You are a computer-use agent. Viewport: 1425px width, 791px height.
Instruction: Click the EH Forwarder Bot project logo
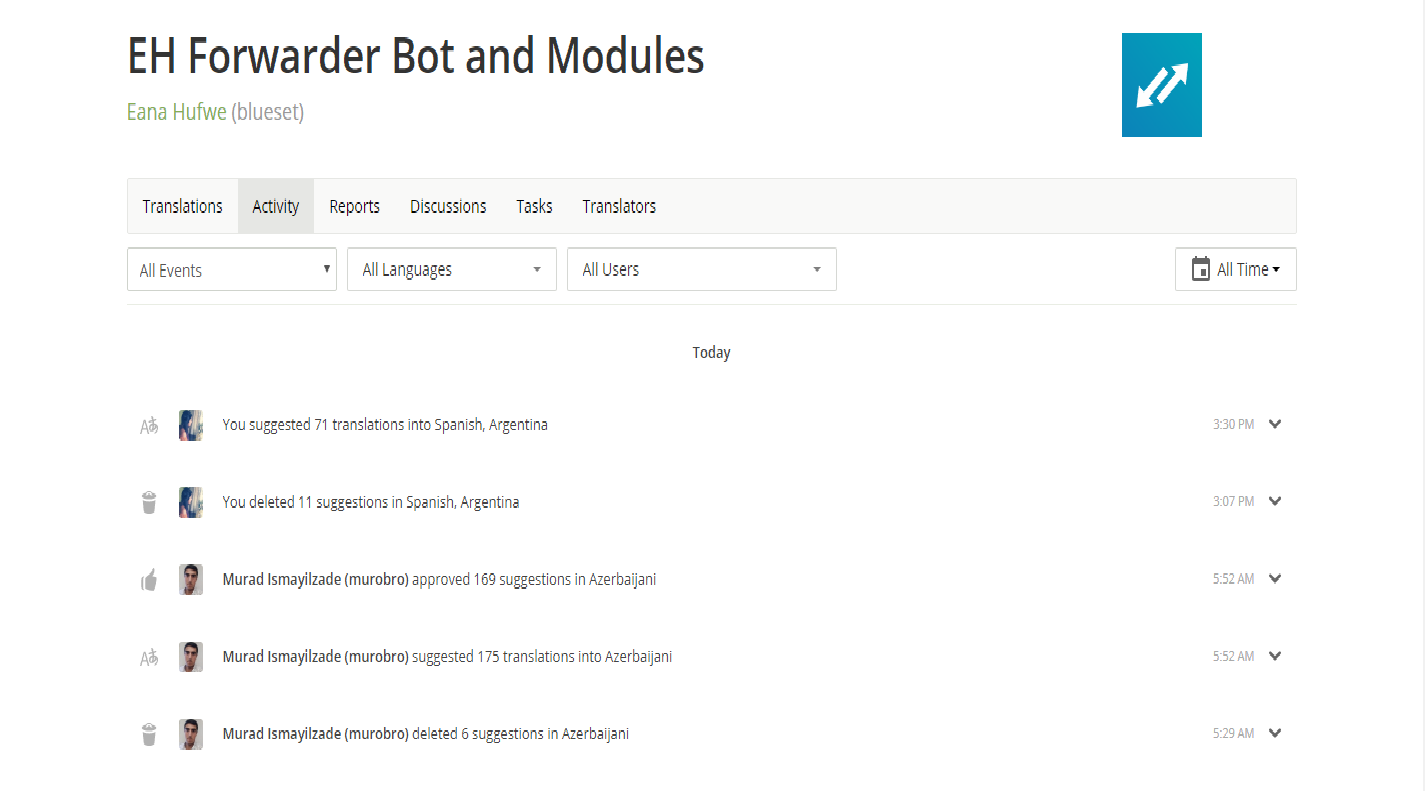[1161, 85]
